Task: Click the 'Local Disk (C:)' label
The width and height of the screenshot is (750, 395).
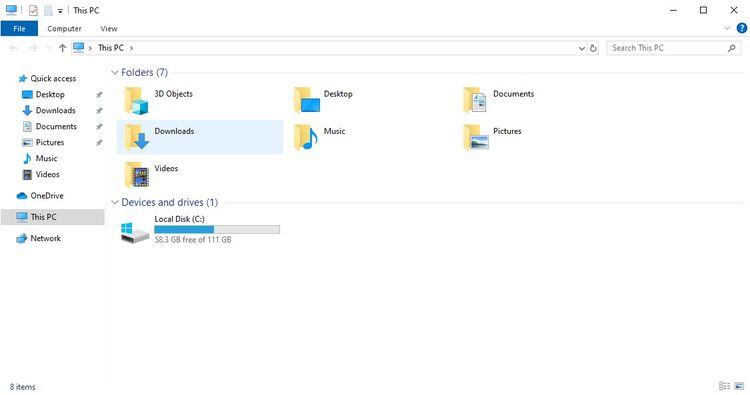Action: click(x=179, y=219)
